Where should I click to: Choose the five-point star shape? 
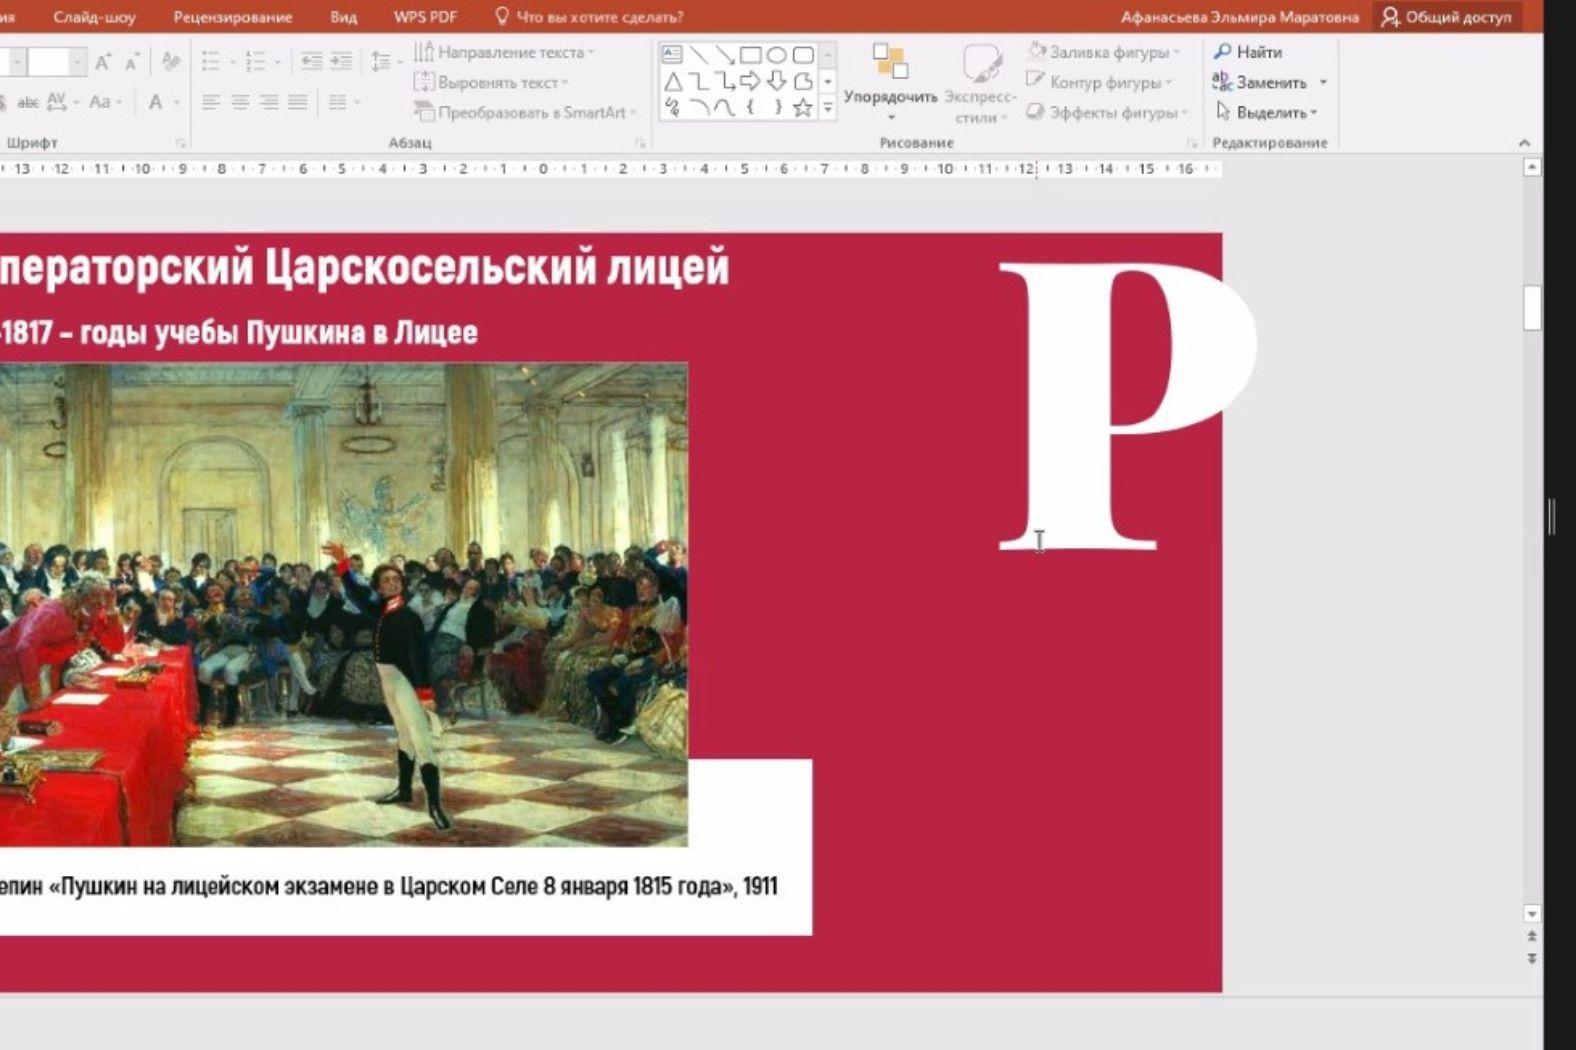coord(802,108)
